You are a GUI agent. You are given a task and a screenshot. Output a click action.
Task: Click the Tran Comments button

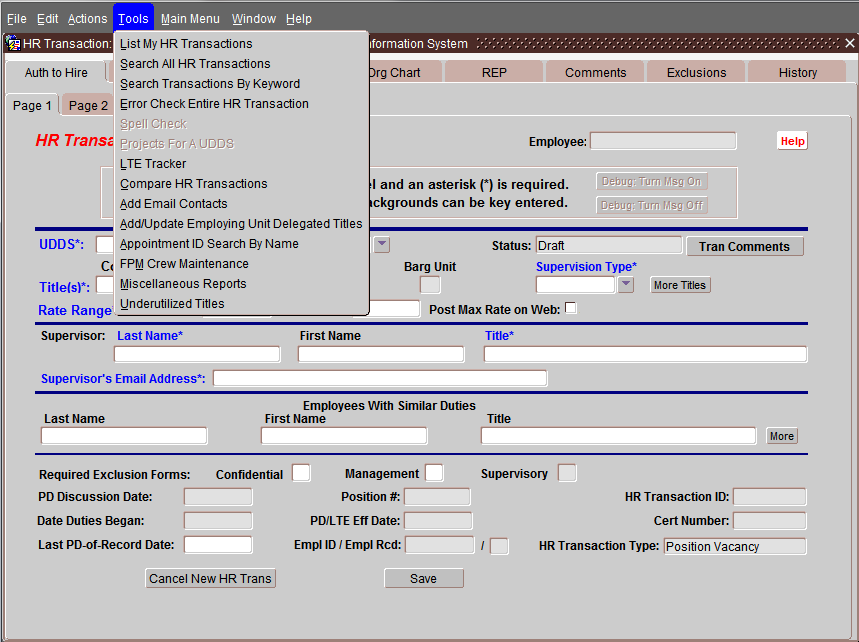pos(745,247)
